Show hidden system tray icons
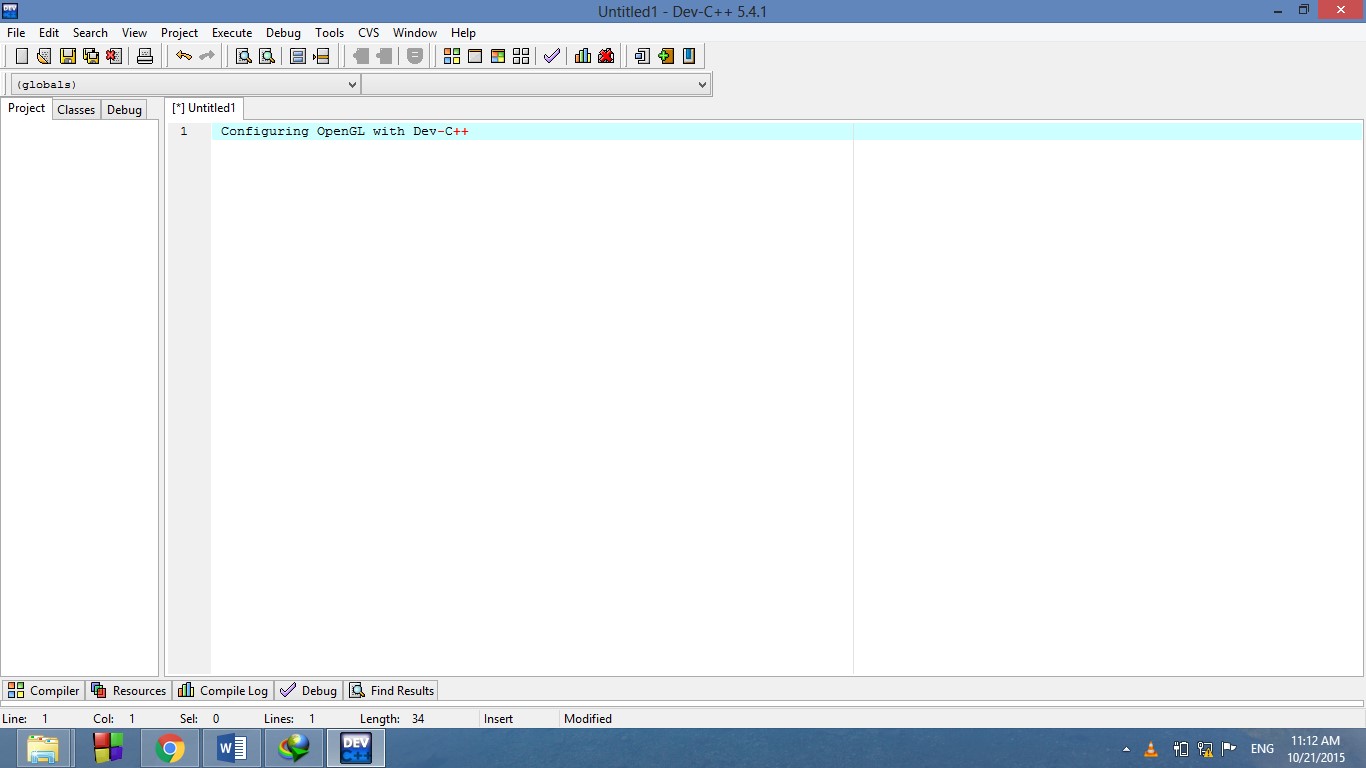Viewport: 1366px width, 768px height. point(1127,749)
